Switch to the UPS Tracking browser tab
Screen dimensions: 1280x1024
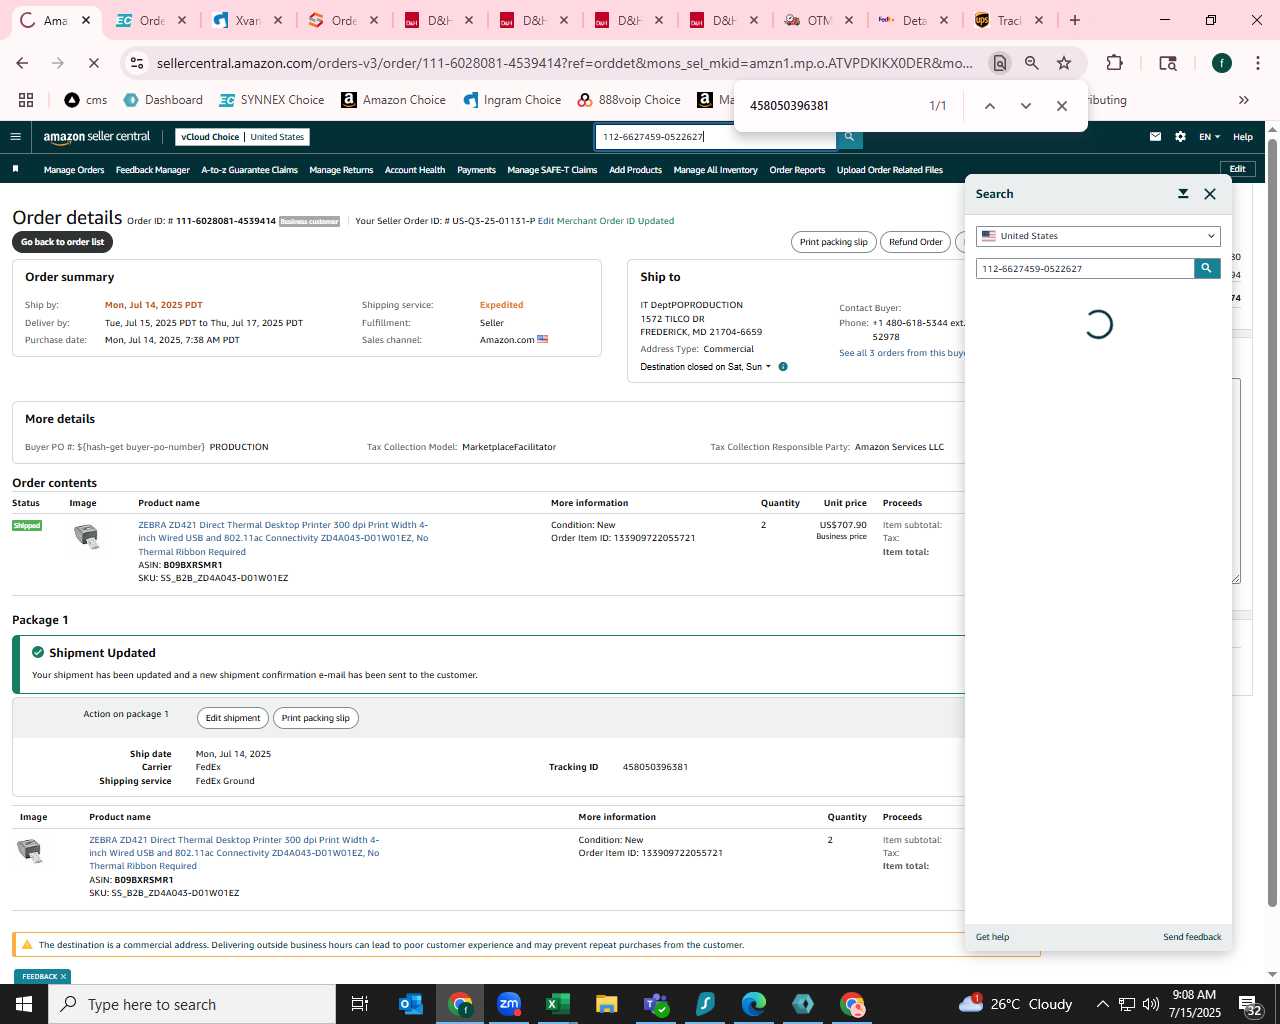click(1008, 20)
